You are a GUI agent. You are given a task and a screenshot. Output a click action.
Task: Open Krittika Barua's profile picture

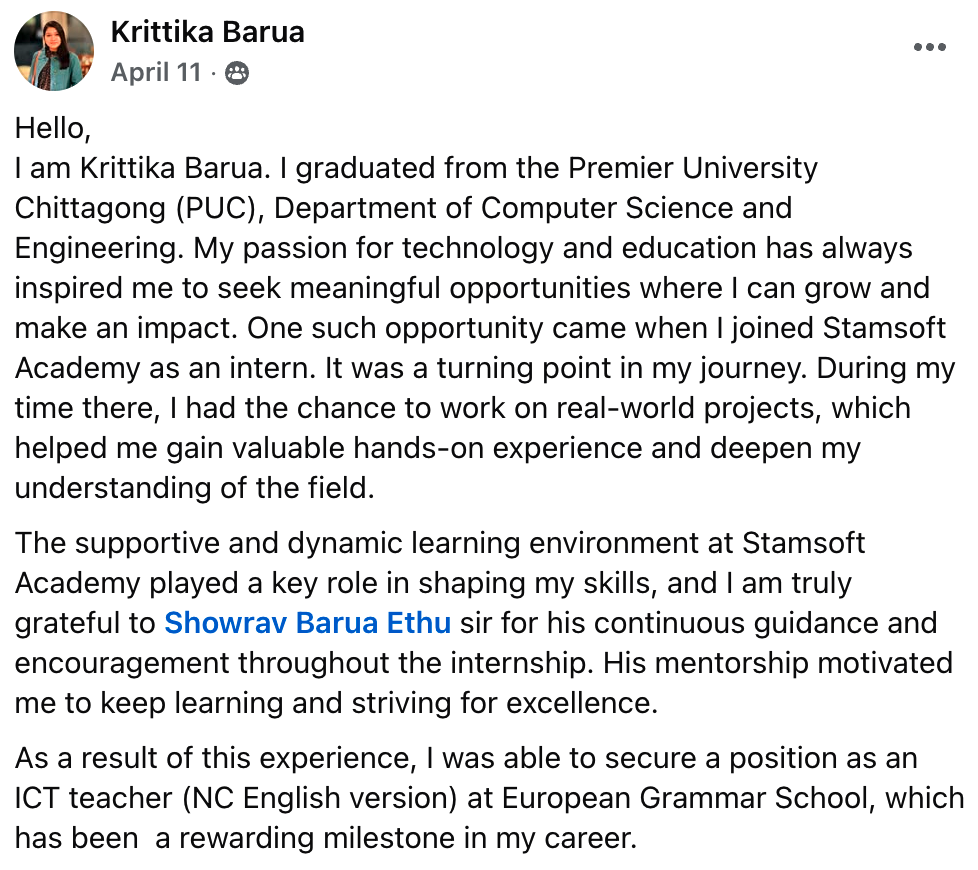54,51
